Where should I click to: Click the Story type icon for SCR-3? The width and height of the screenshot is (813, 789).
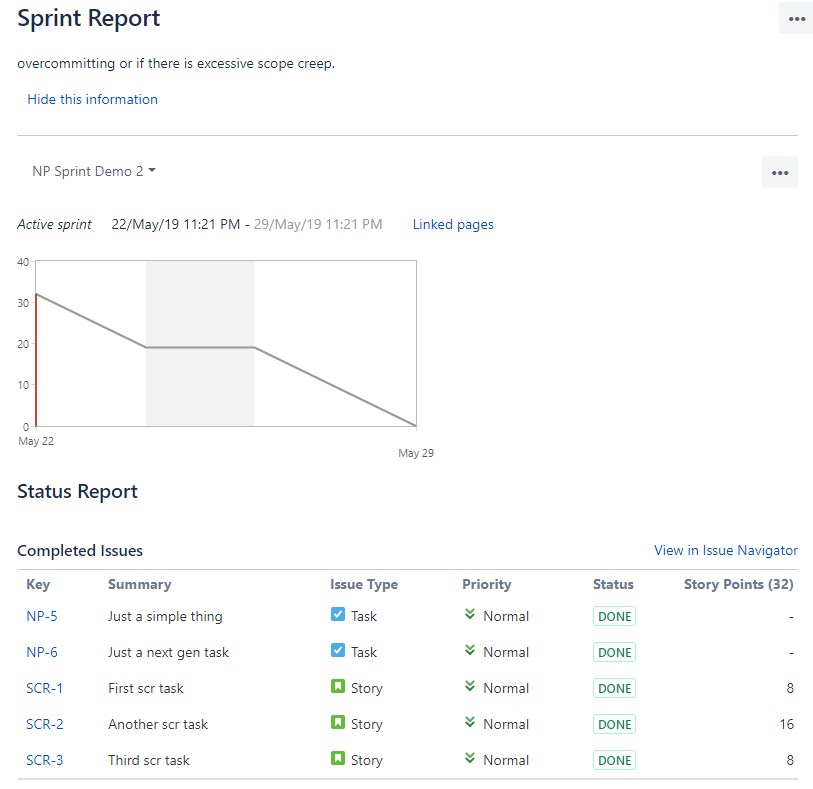[x=338, y=759]
